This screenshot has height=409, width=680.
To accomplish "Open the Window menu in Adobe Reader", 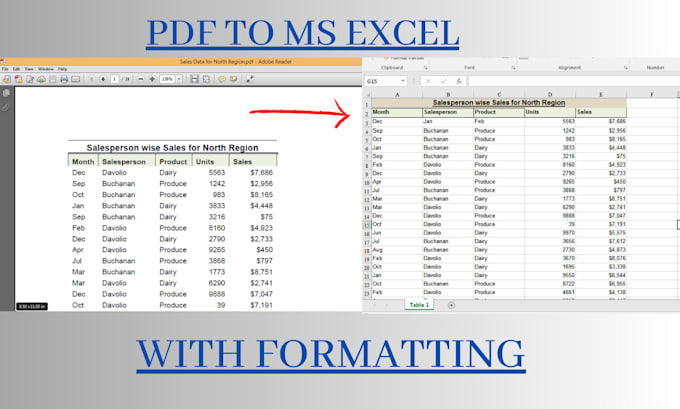I will click(x=46, y=69).
